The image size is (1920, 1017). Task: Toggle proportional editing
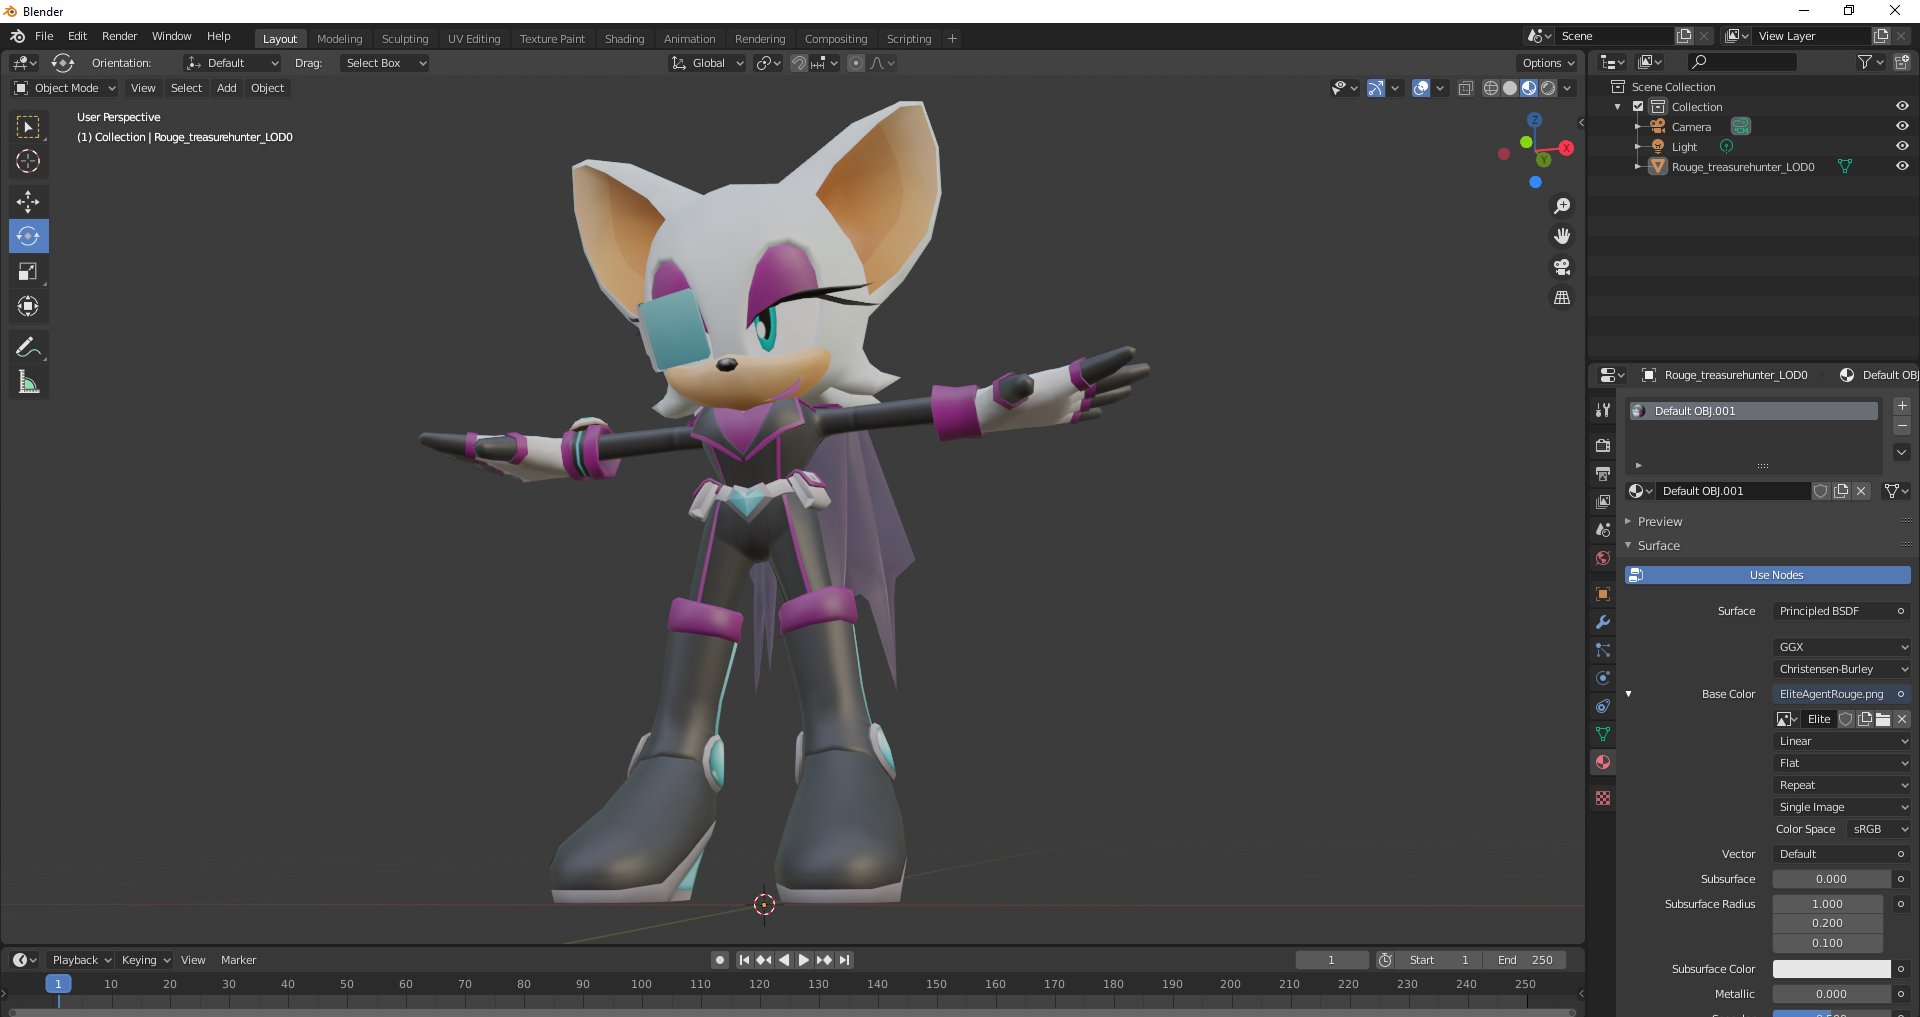click(856, 63)
